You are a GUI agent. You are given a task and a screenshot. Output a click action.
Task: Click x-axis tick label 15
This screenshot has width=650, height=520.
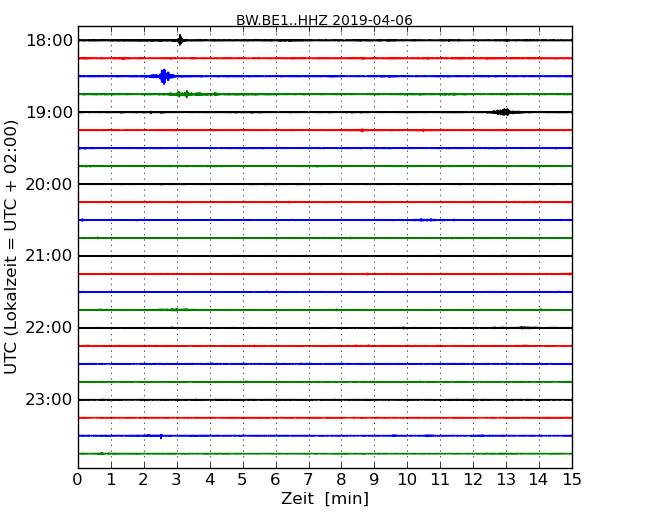tap(572, 480)
